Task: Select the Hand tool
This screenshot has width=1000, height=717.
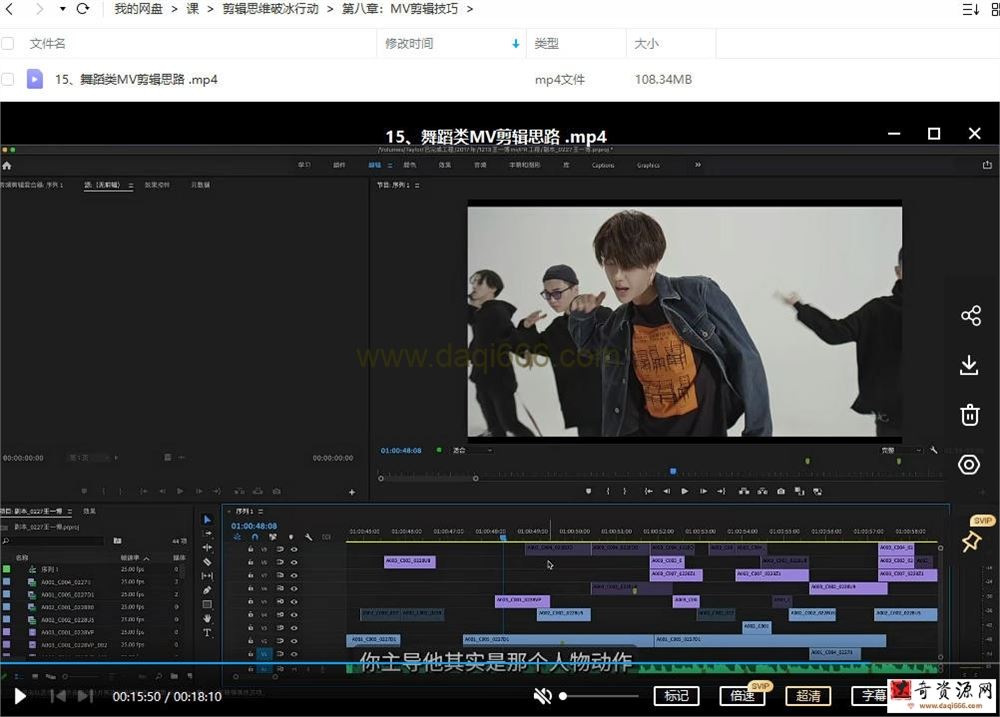Action: (x=207, y=618)
